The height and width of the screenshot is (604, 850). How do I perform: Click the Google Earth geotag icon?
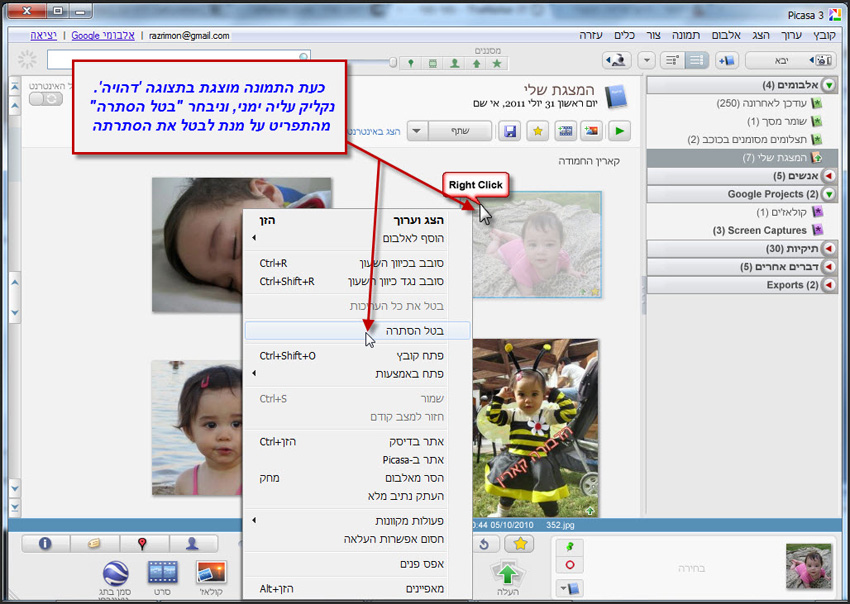115,574
